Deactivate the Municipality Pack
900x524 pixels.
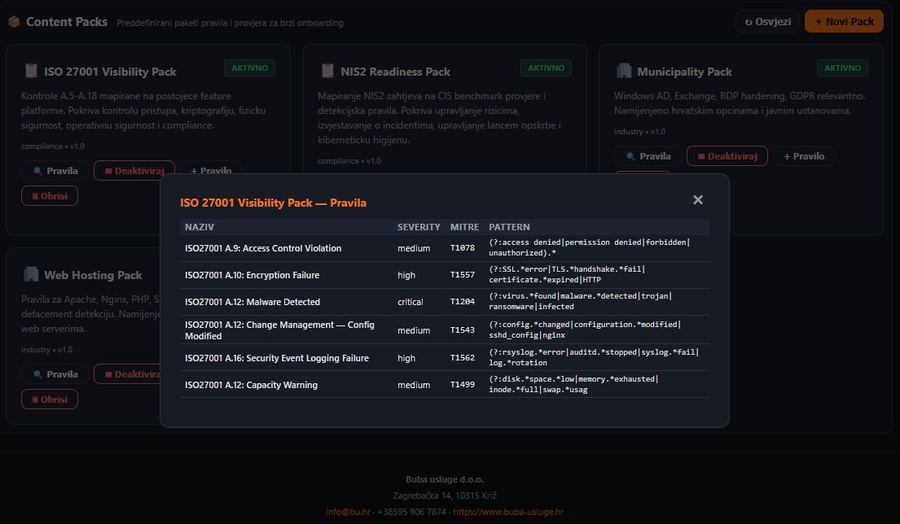[727, 156]
